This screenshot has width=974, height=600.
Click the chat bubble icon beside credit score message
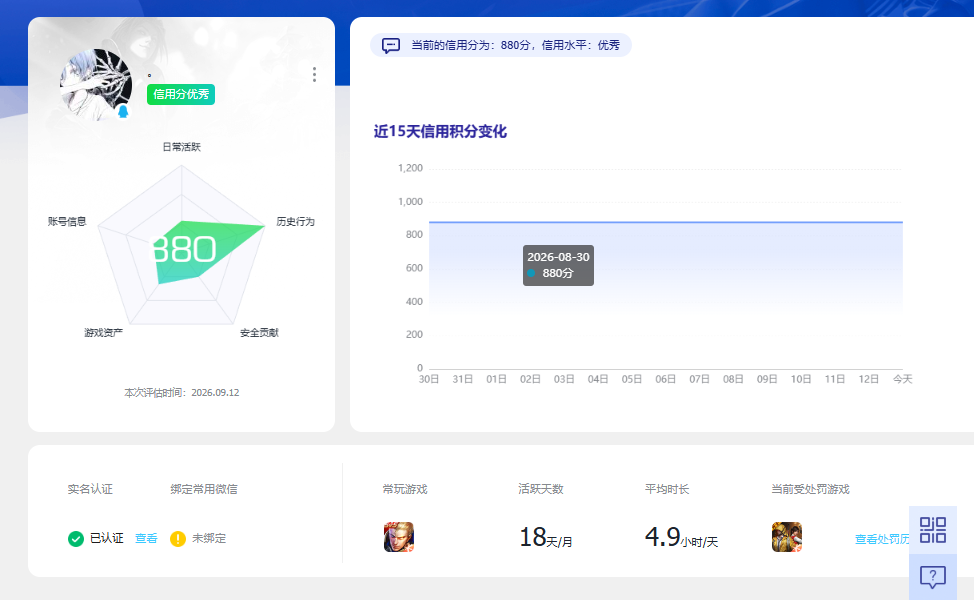391,45
